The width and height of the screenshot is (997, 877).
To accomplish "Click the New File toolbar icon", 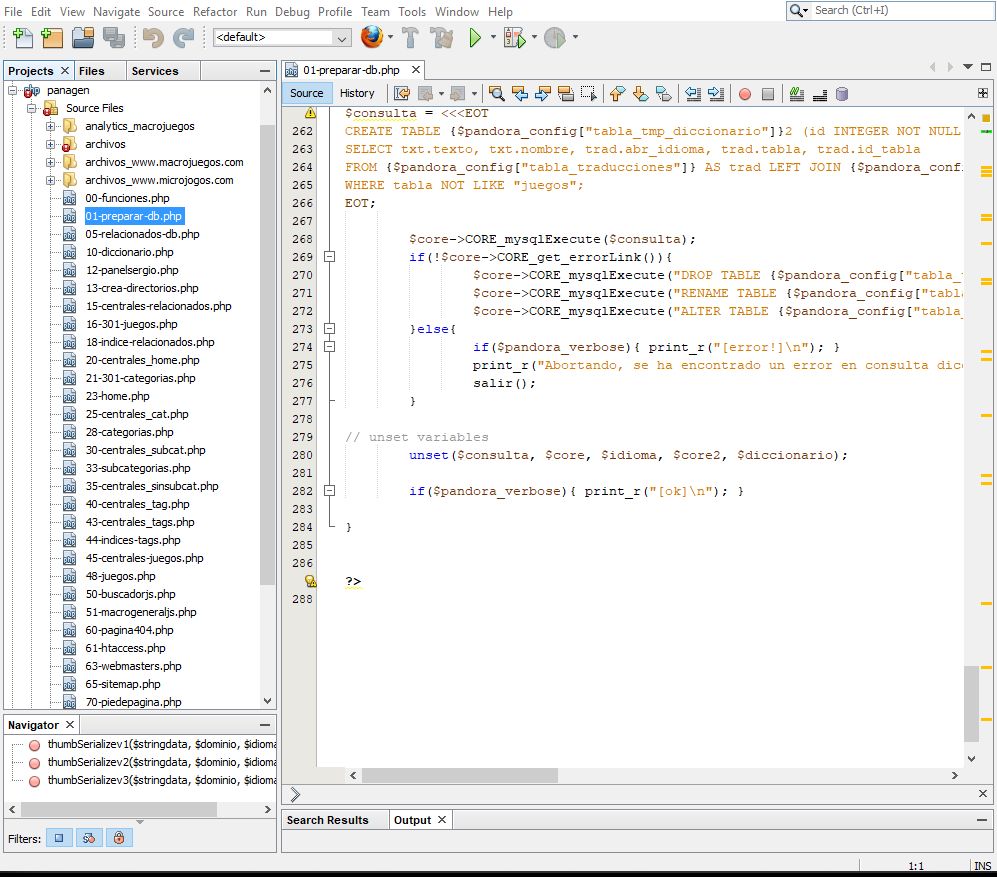I will tap(22, 38).
